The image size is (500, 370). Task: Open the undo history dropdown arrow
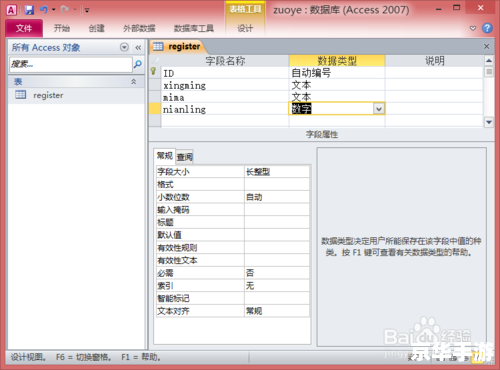53,10
